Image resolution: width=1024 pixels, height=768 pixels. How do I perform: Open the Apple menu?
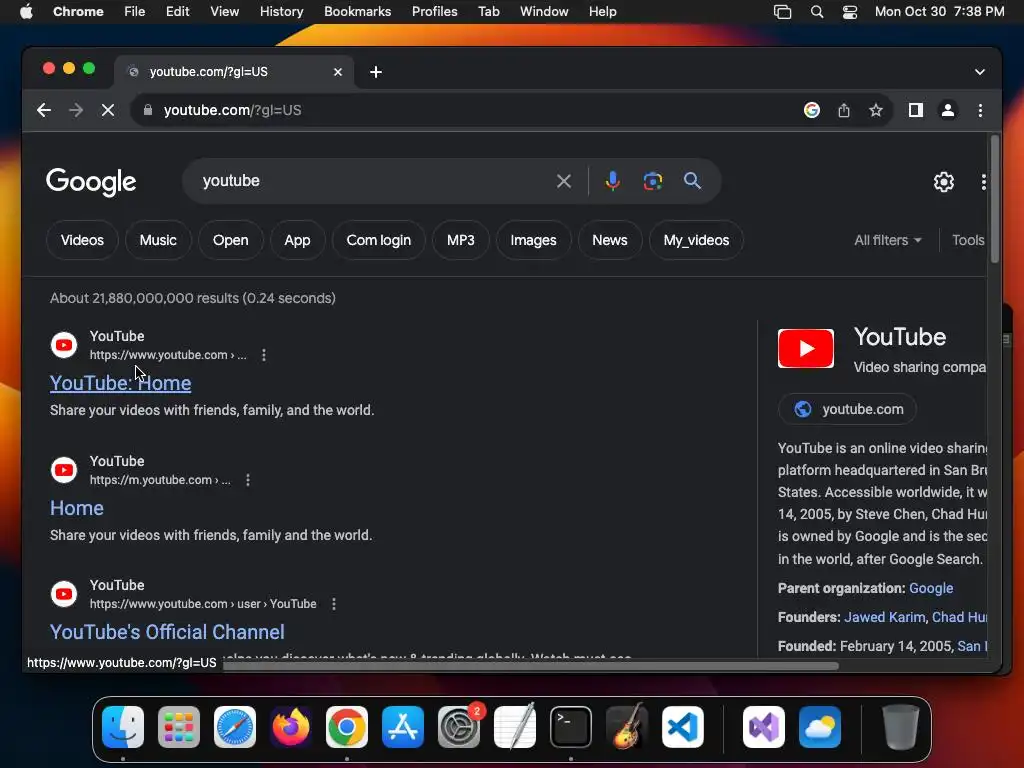pyautogui.click(x=26, y=12)
